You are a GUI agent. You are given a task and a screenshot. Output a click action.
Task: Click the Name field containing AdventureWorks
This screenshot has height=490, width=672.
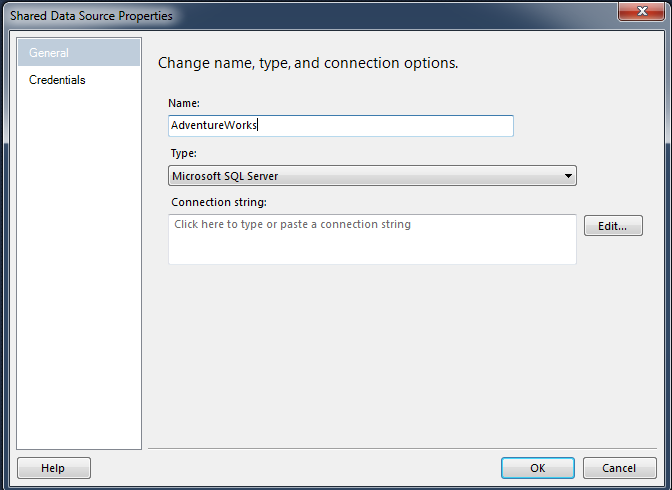340,125
